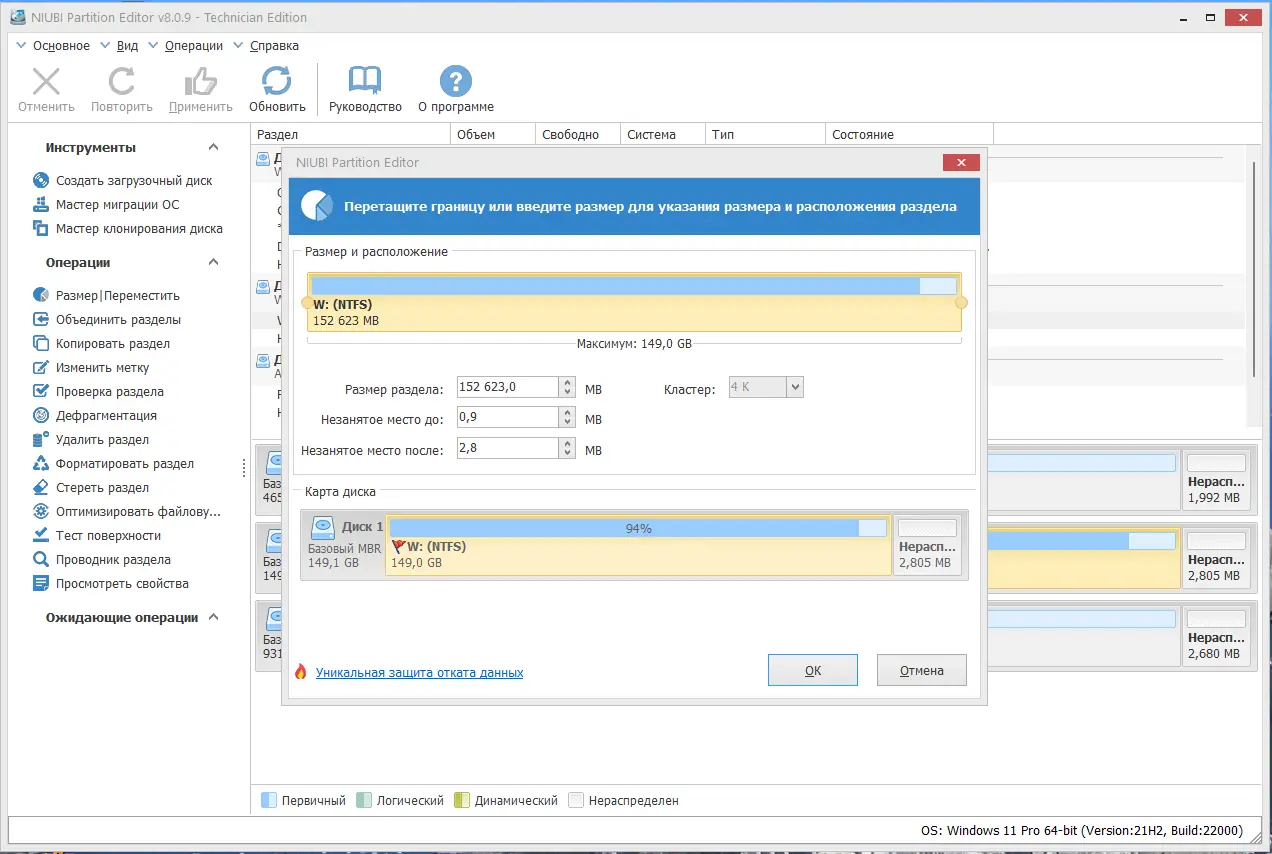Click the Объем column header
The image size is (1272, 854).
coord(493,134)
